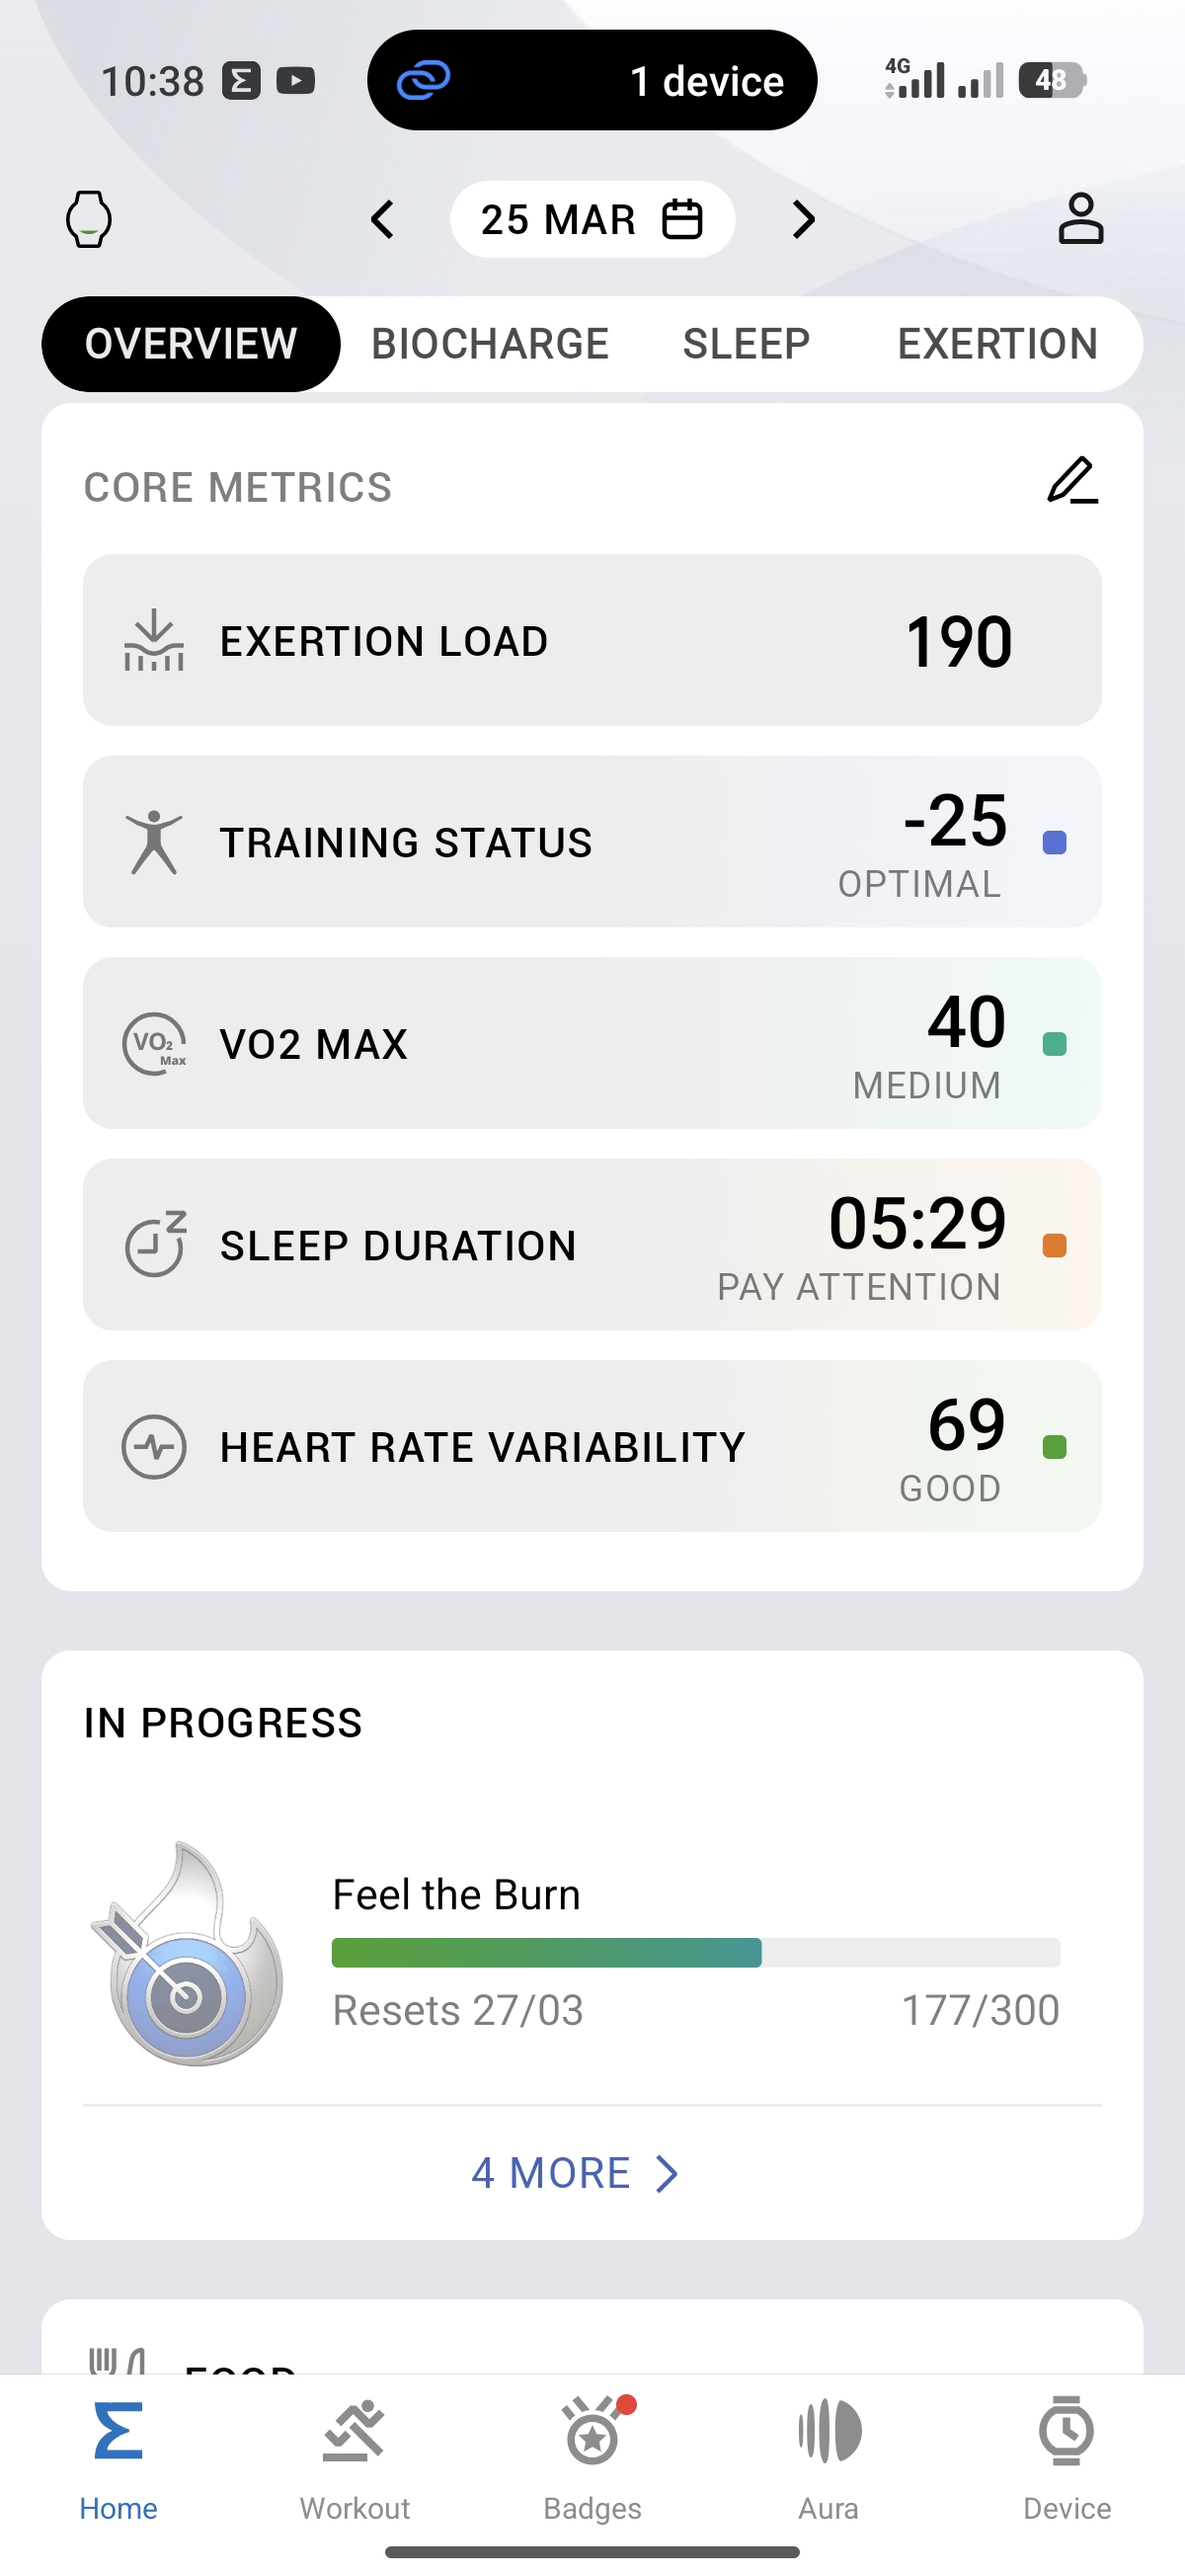The image size is (1185, 2576).
Task: Tap the Home sigma icon
Action: (118, 2432)
